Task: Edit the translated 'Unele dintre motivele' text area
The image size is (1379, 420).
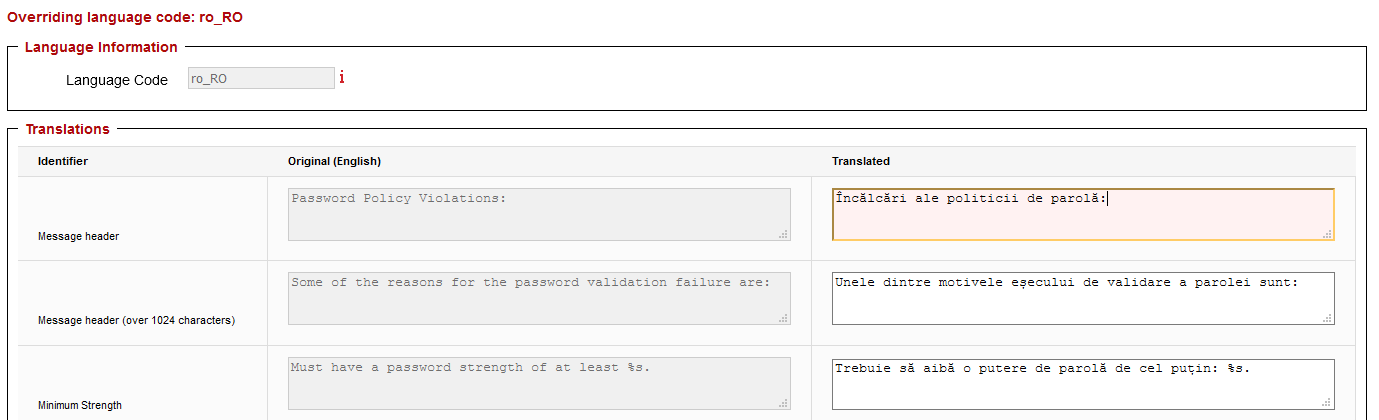Action: pyautogui.click(x=1082, y=298)
